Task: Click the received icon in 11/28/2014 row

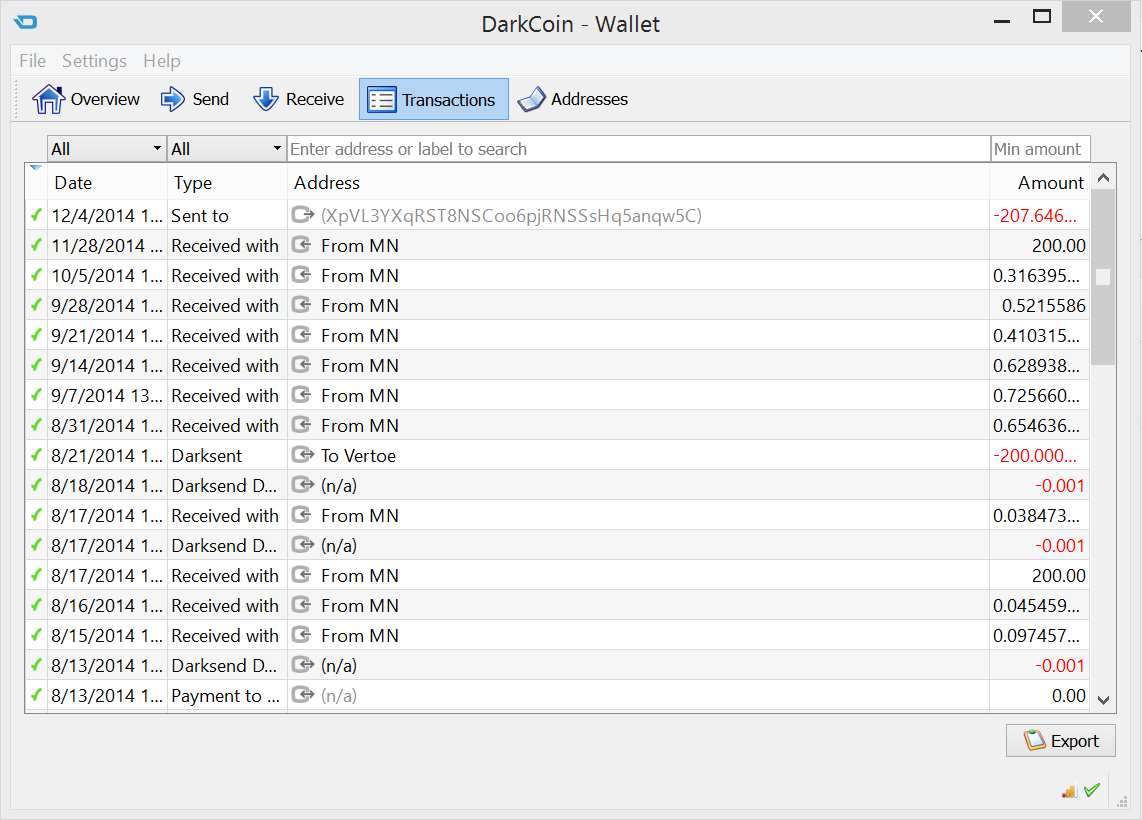Action: point(302,245)
